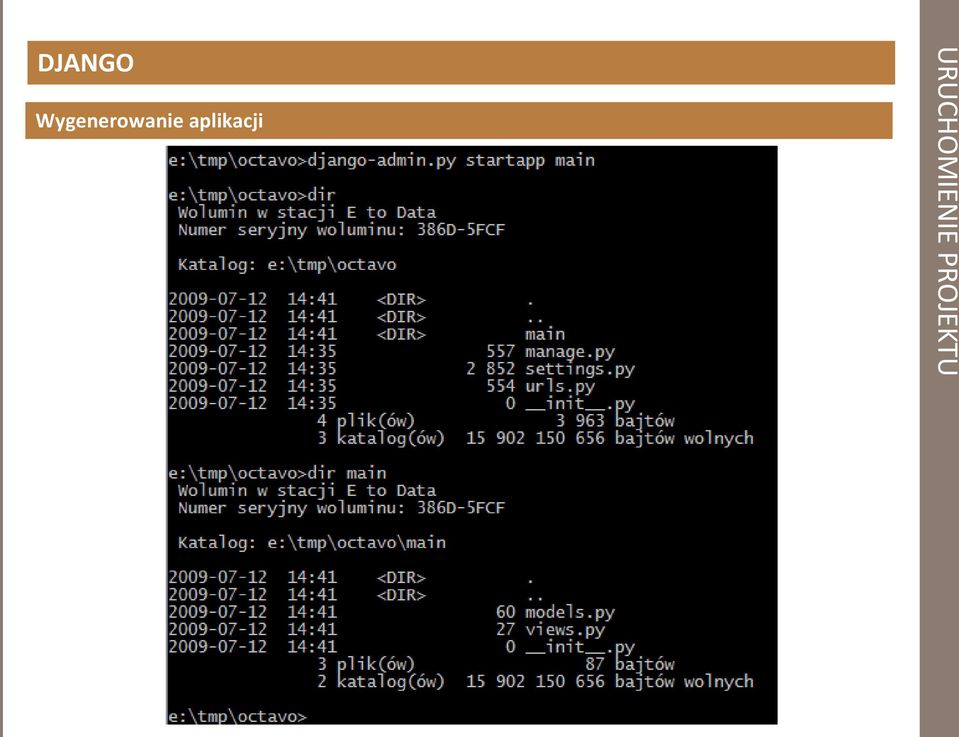Viewport: 959px width, 737px height.
Task: Click the '__init__.py' entry dated 14:35
Action: [580, 404]
